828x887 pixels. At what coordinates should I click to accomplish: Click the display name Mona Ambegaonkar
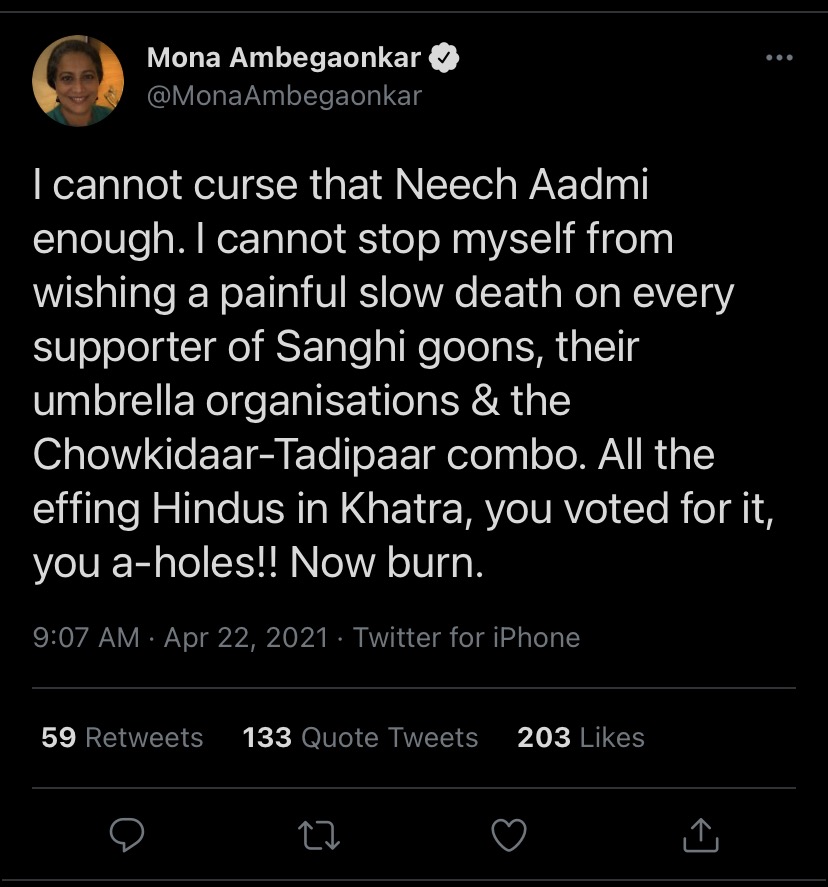283,58
